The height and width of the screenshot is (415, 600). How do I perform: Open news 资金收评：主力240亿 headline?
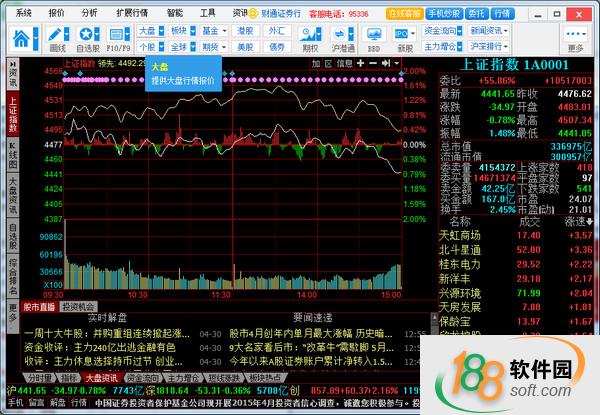pos(100,348)
